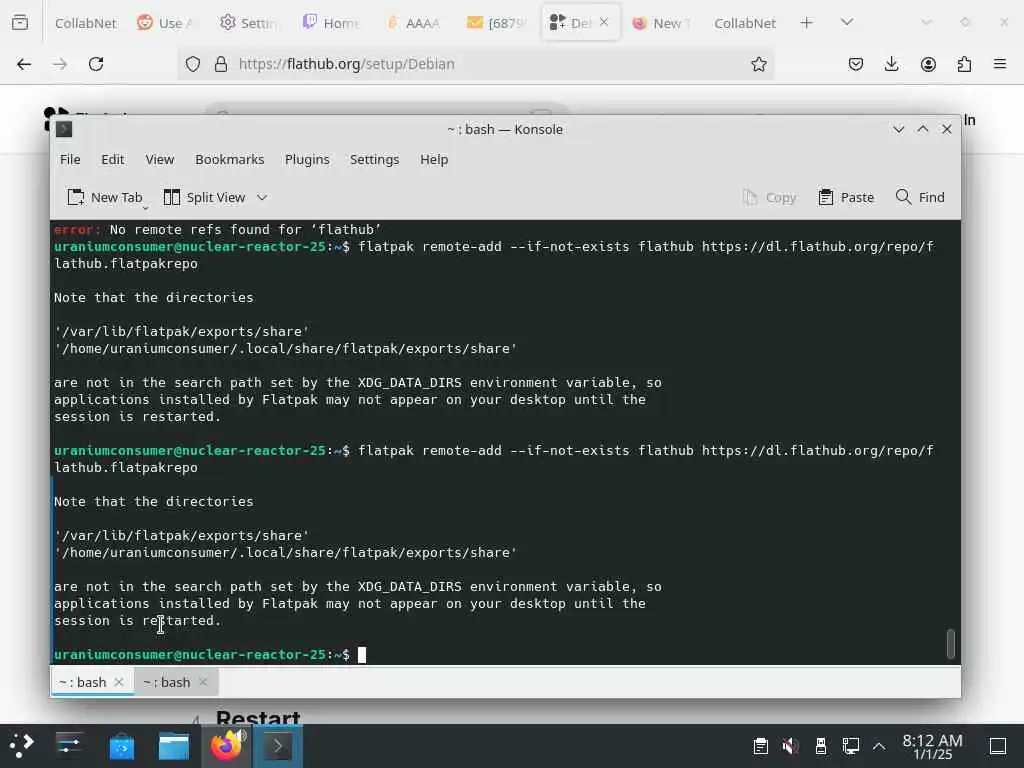Click the Firefox tracking protection shield icon
This screenshot has height=768, width=1024.
tap(193, 64)
